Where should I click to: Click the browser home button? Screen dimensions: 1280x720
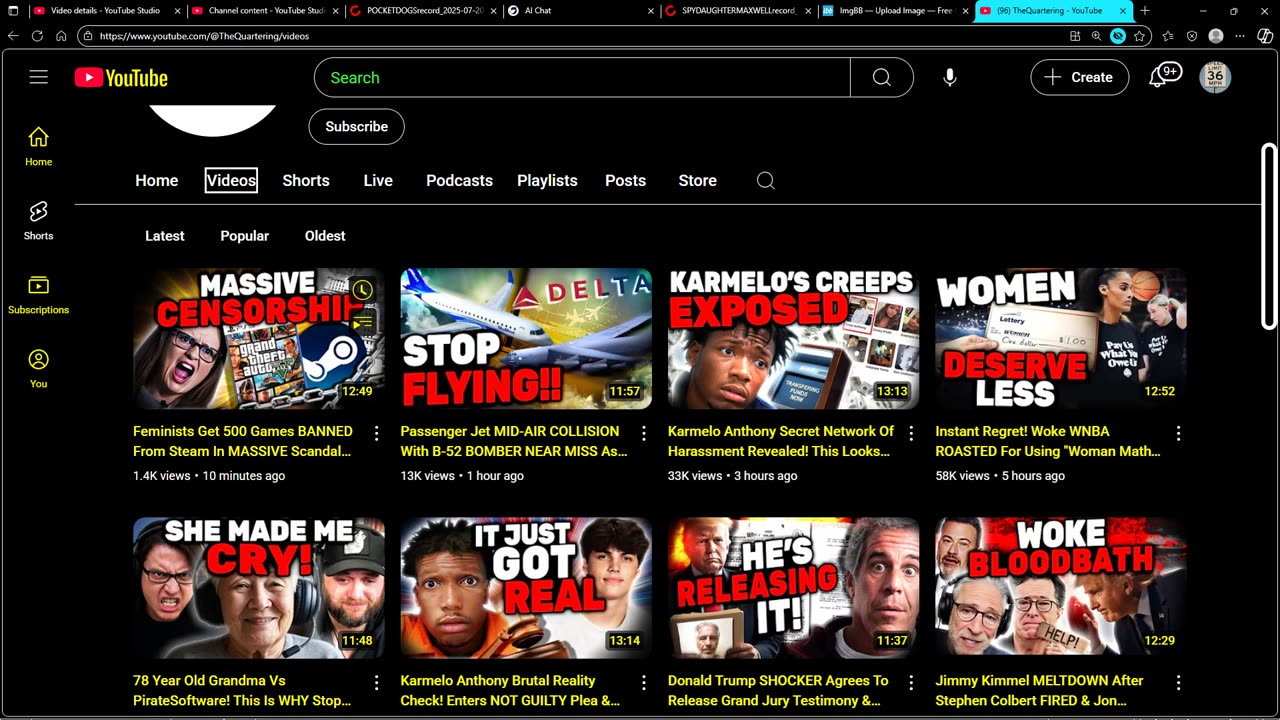tap(61, 35)
